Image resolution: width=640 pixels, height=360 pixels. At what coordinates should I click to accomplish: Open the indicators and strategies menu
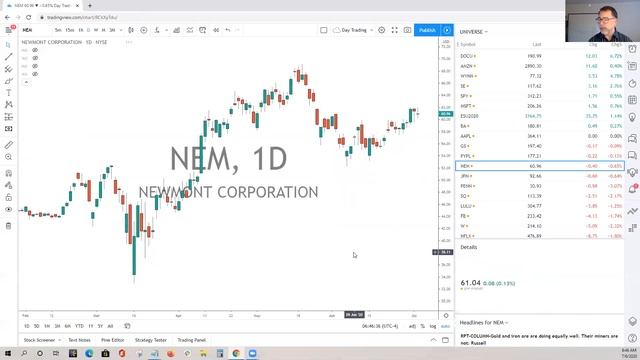coord(157,30)
